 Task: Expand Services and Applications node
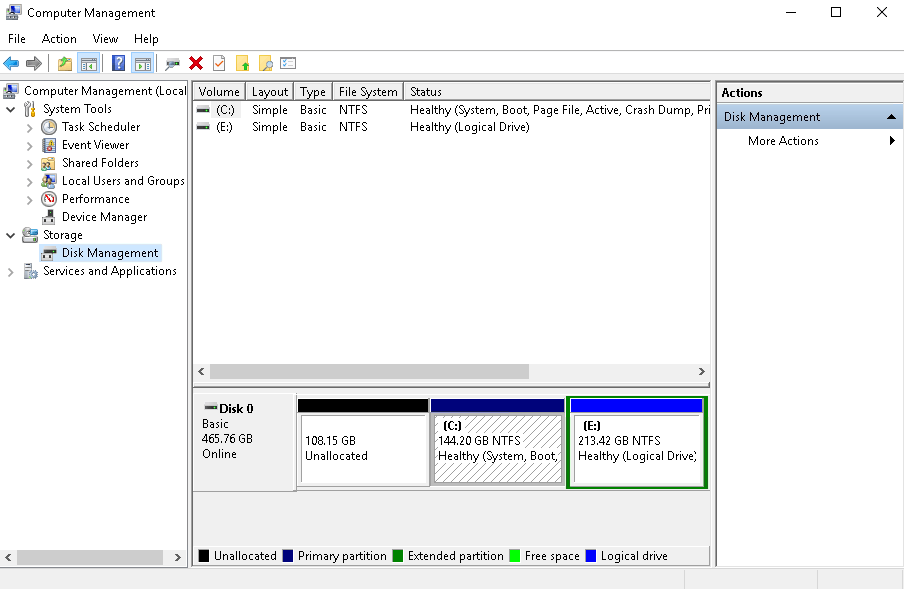(x=10, y=272)
